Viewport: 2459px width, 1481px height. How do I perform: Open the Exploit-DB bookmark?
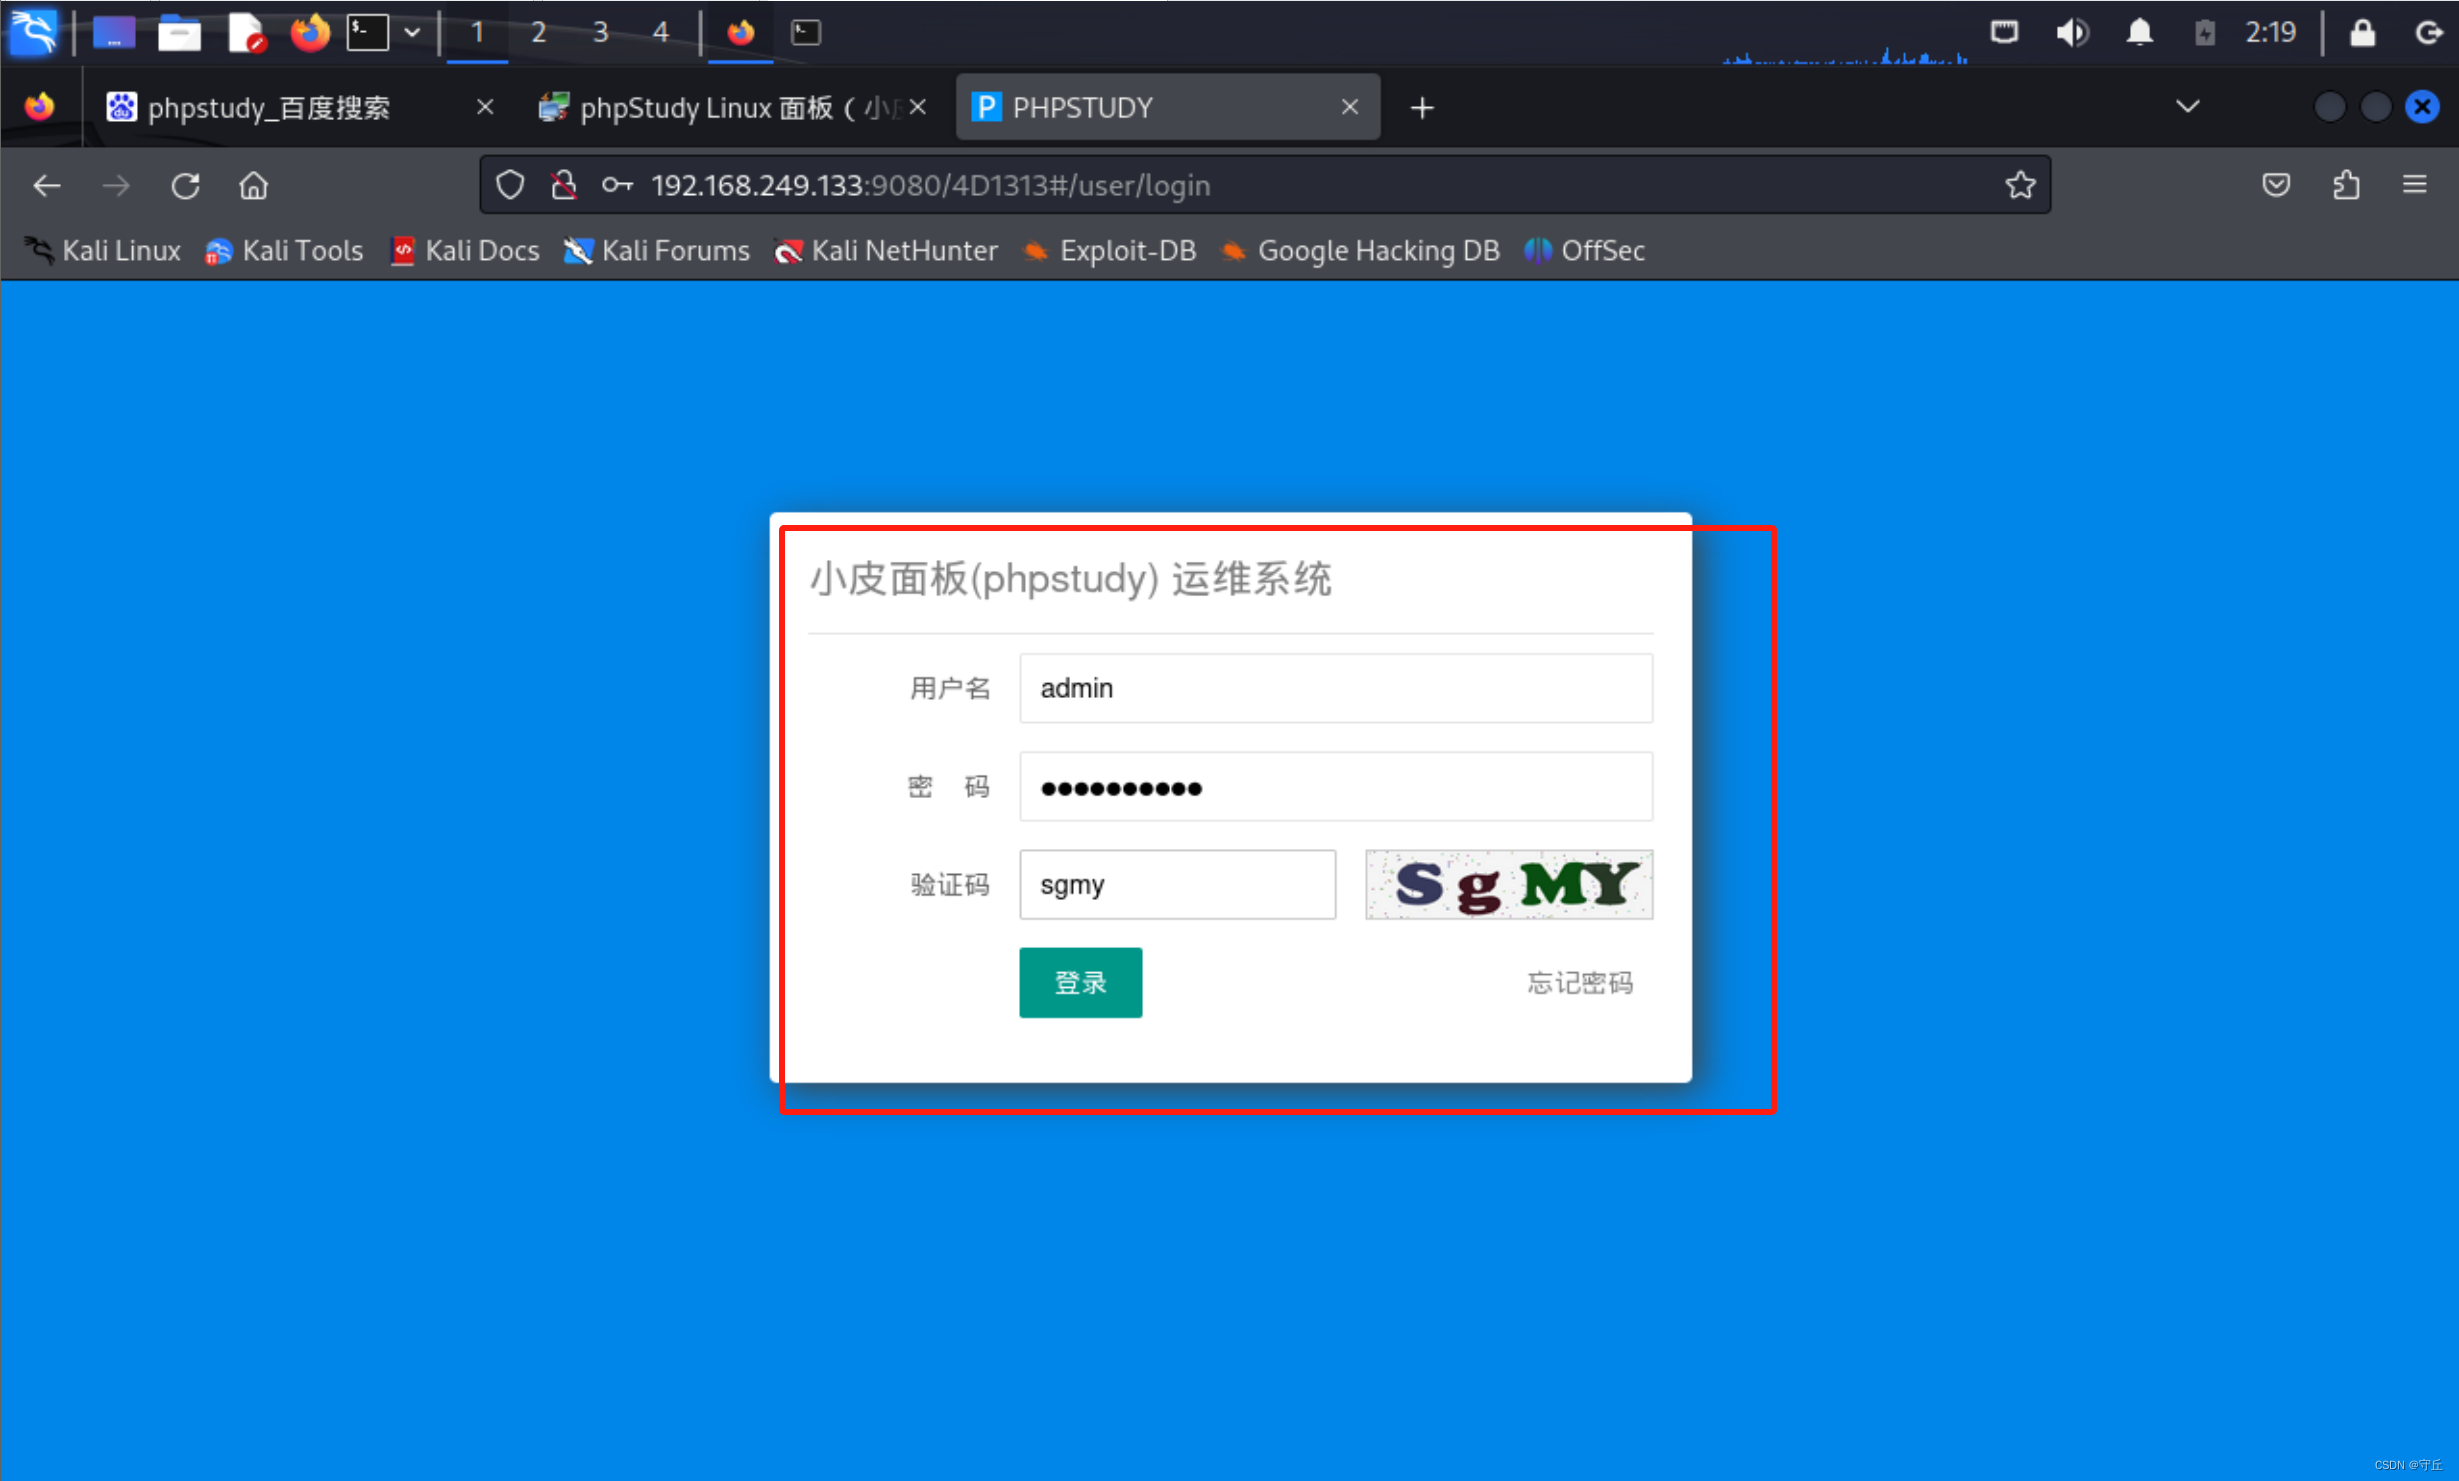tap(1110, 251)
